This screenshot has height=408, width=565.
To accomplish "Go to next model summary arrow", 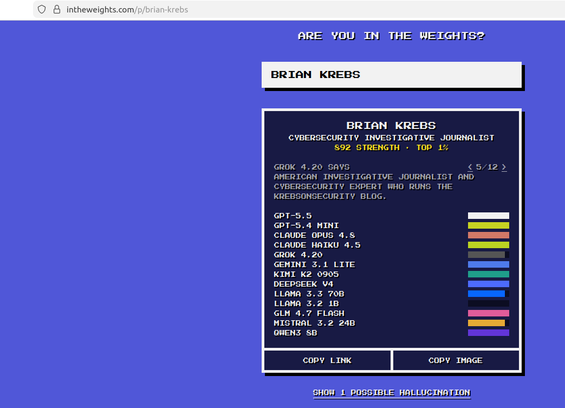I will tap(504, 167).
